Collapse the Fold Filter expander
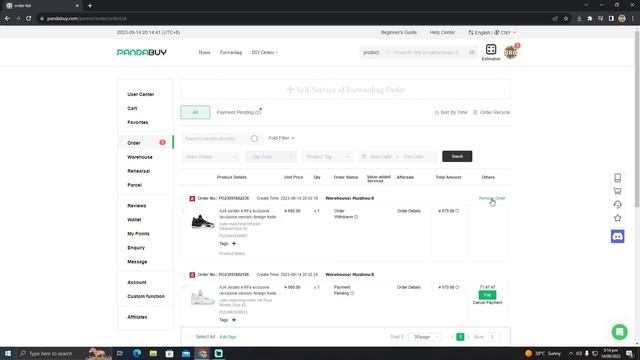640x360 pixels. point(281,138)
